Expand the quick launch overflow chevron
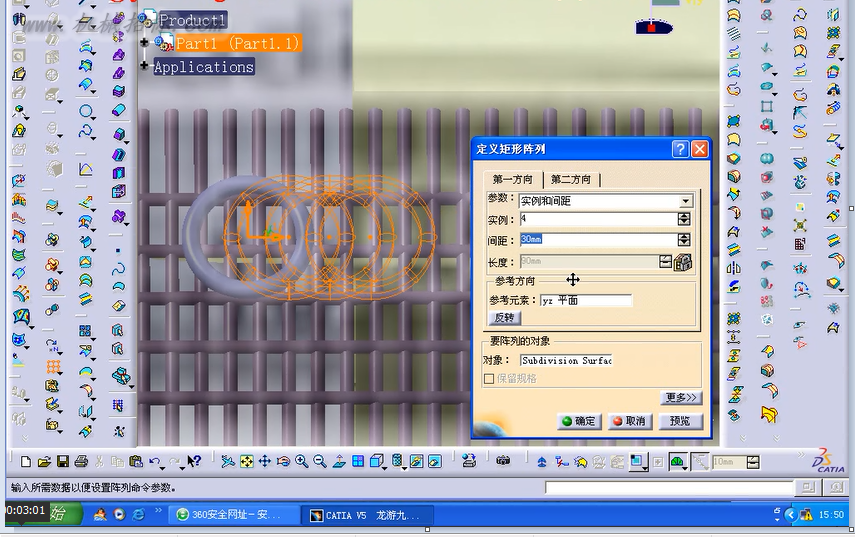The image size is (855, 537). click(158, 511)
